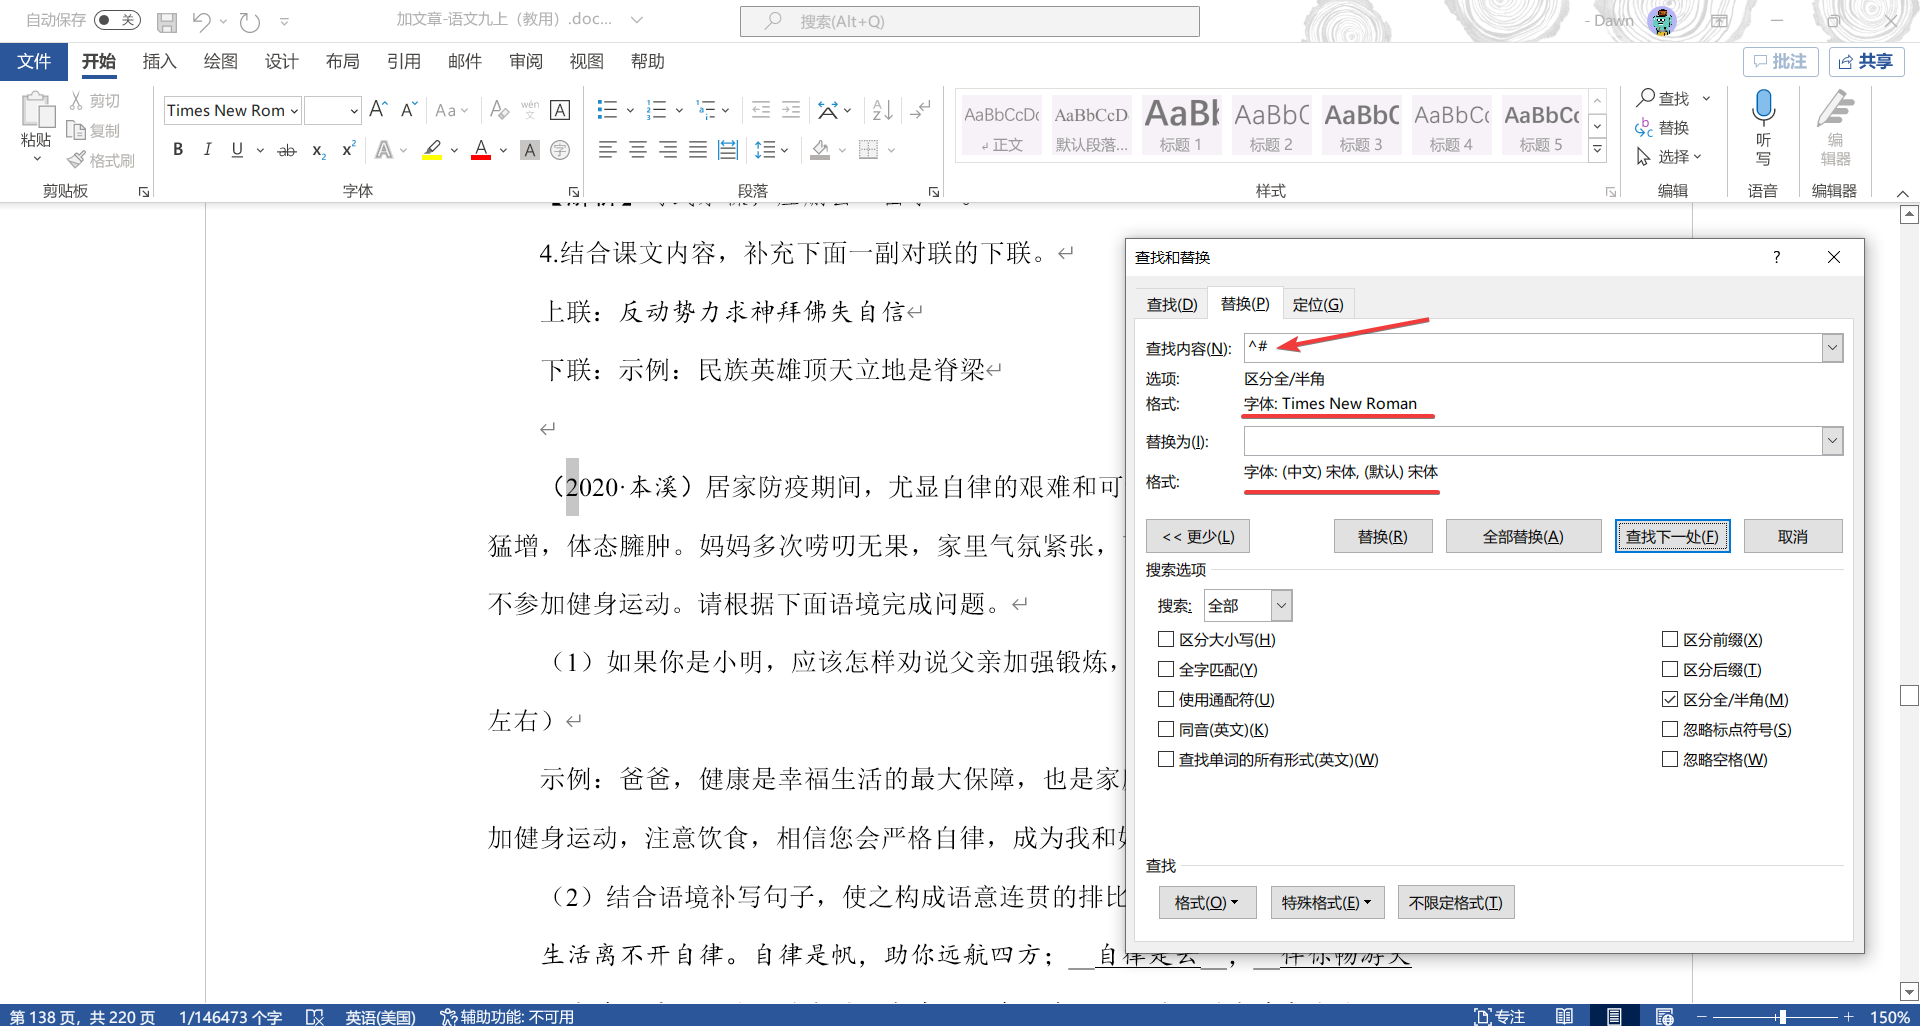
Task: Click the Undo icon
Action: (202, 21)
